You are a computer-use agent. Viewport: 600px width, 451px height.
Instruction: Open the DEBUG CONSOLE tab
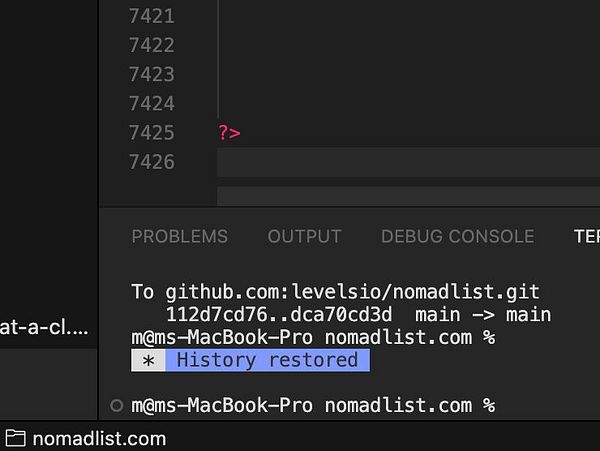458,236
